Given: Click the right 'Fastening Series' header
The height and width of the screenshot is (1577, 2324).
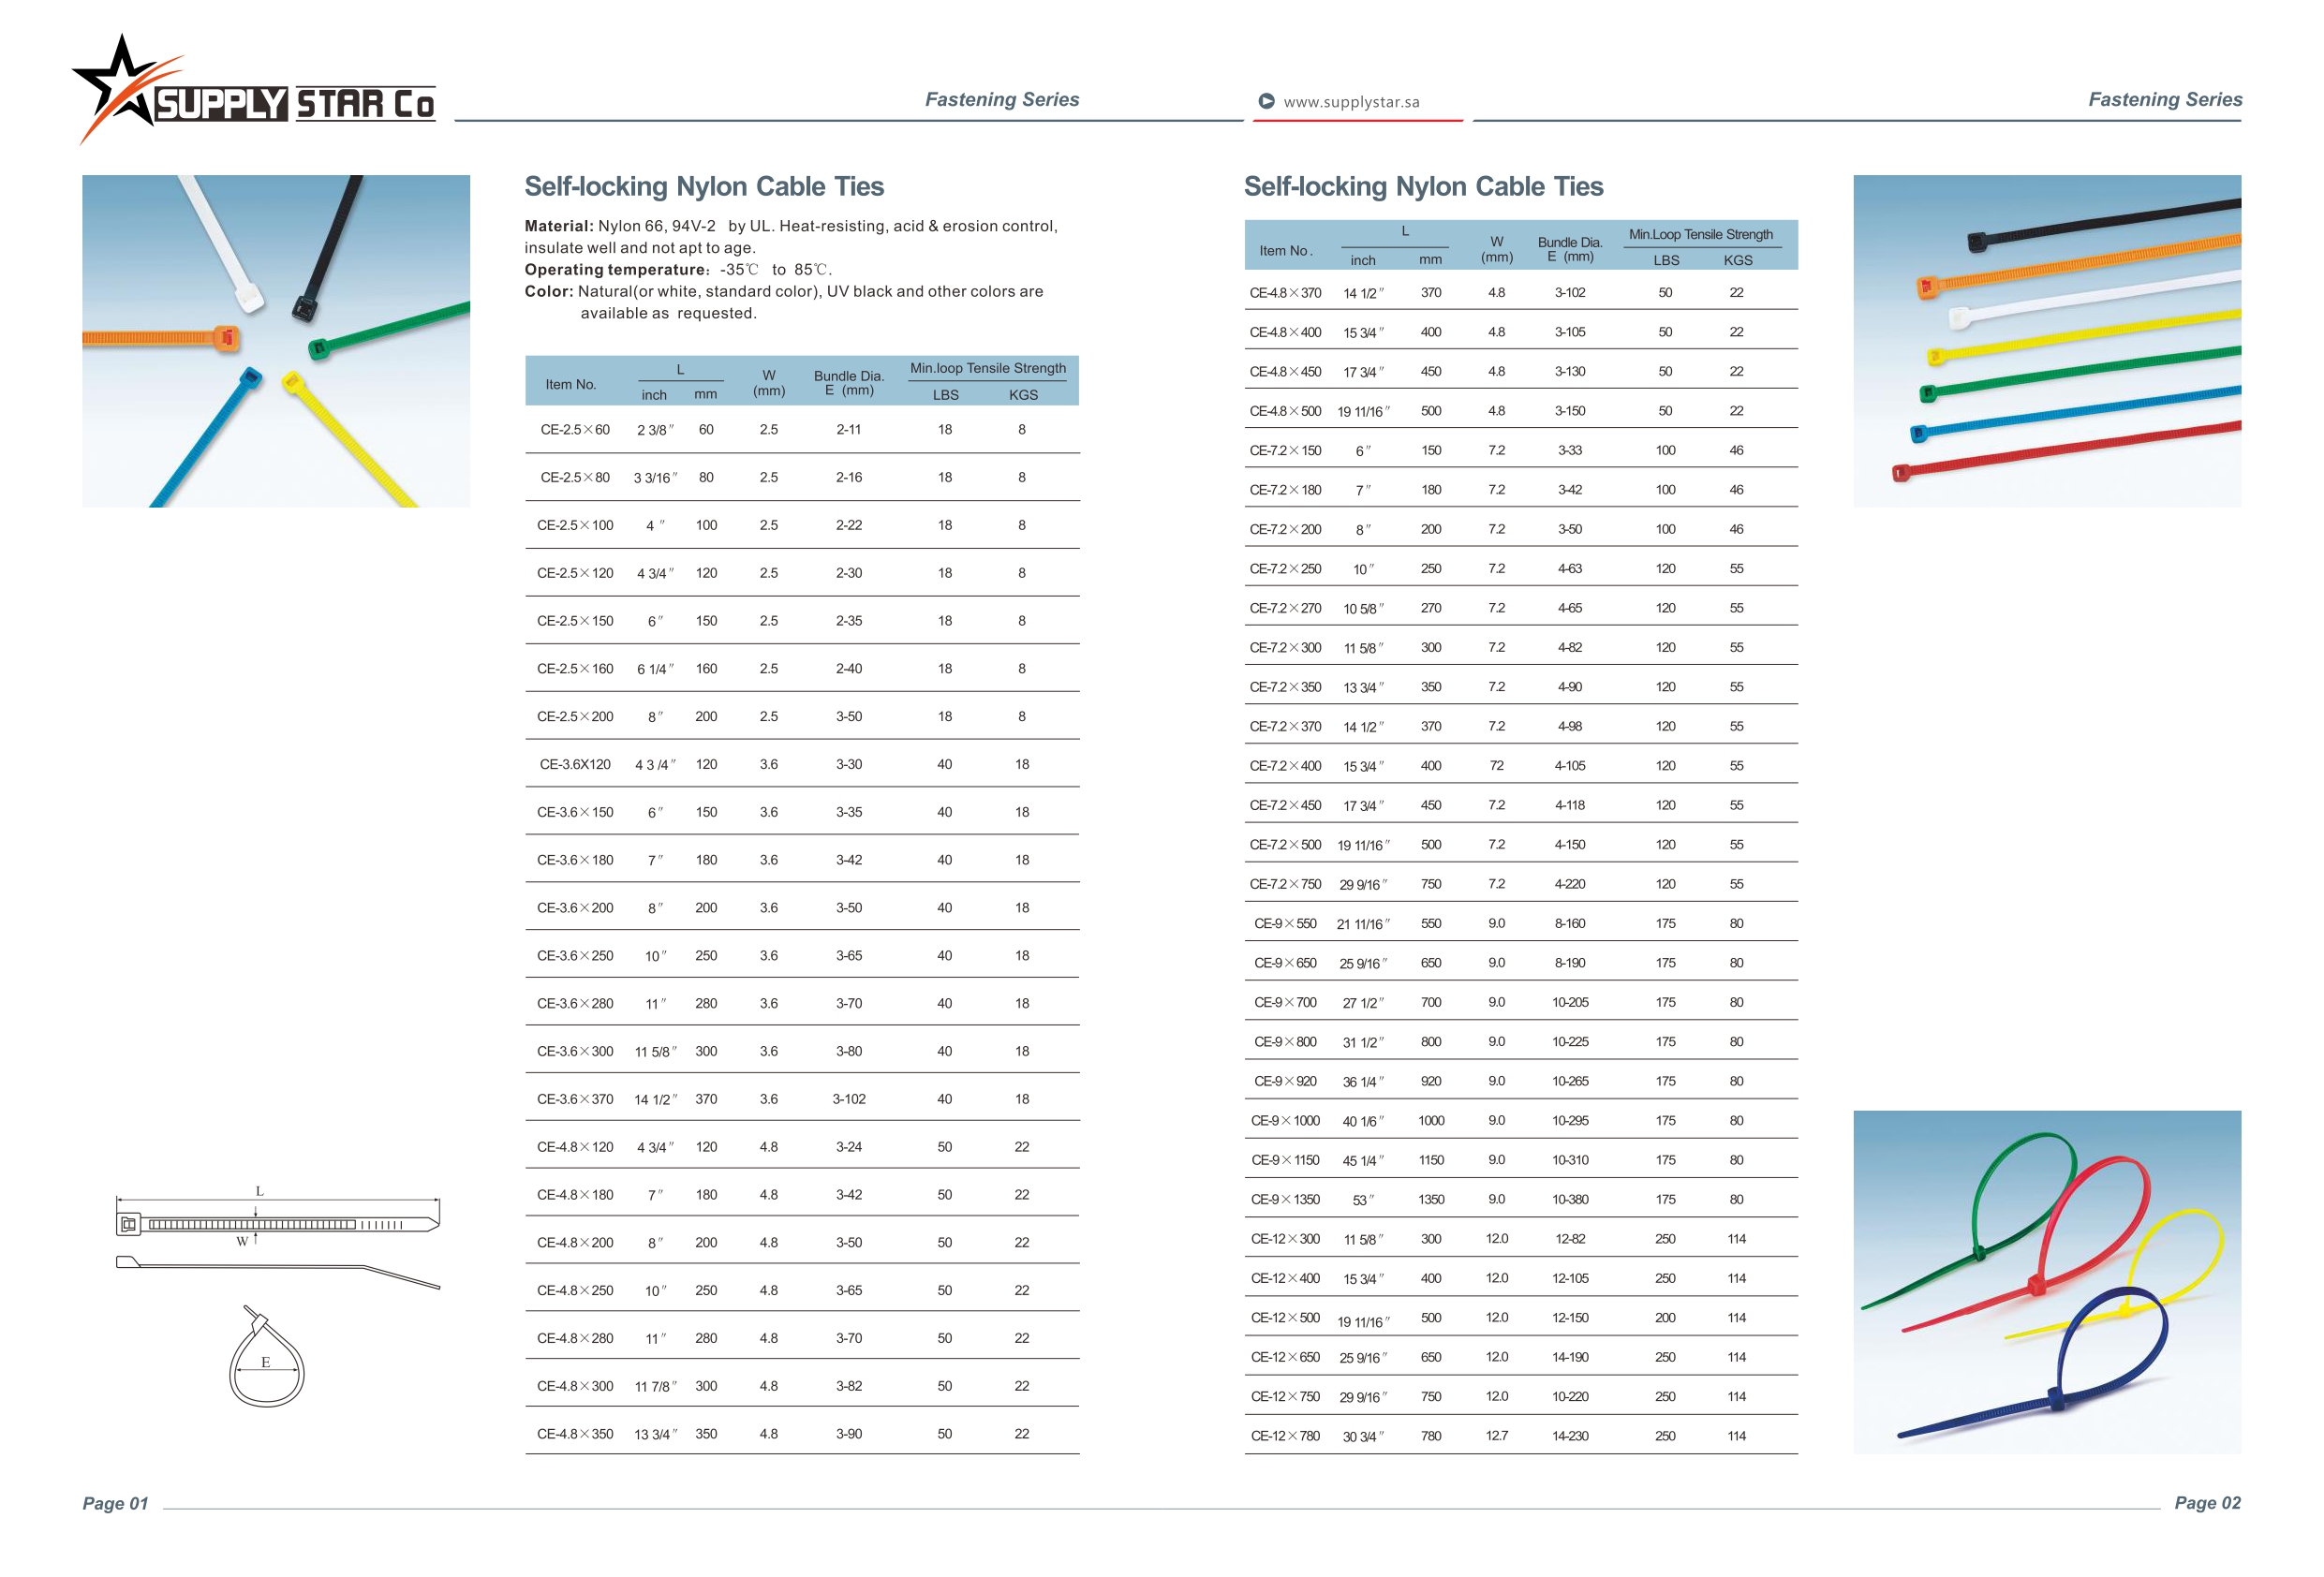Looking at the screenshot, I should pos(2165,99).
